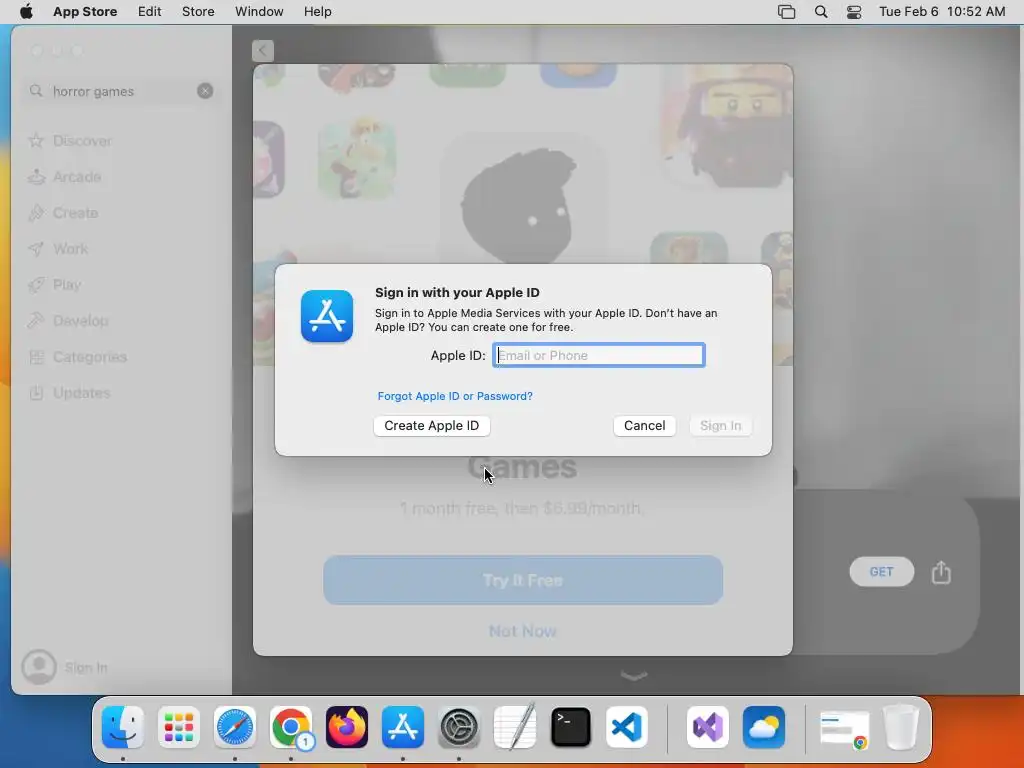Screen dimensions: 1024x768
Task: Open Finder from the Dock
Action: click(x=123, y=727)
